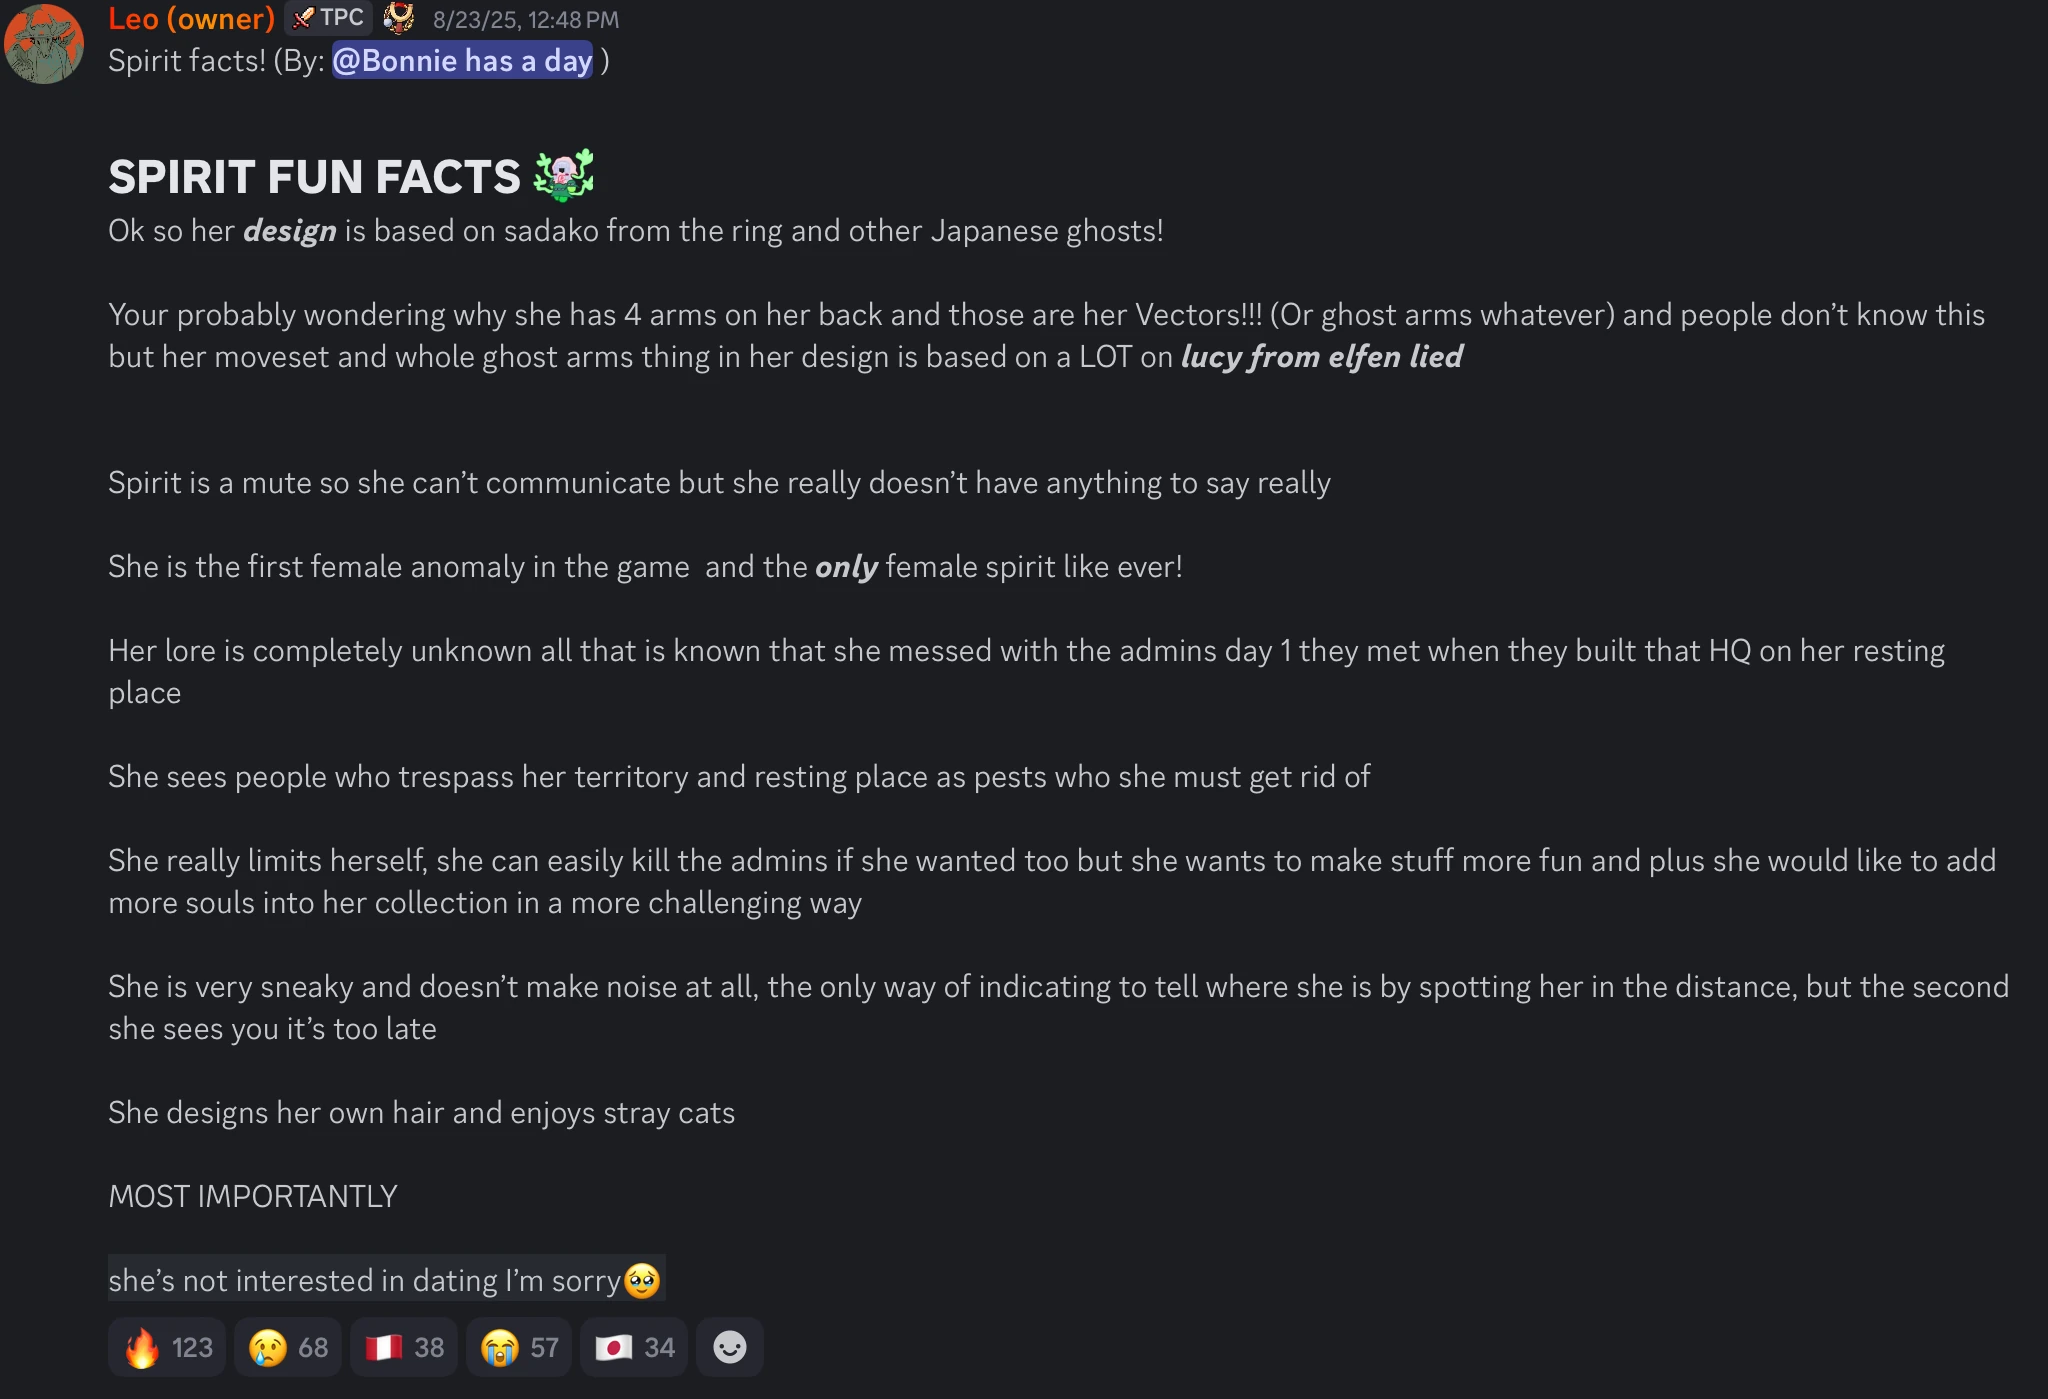This screenshot has width=2048, height=1399.
Task: Click the bold italic word design
Action: coord(289,231)
